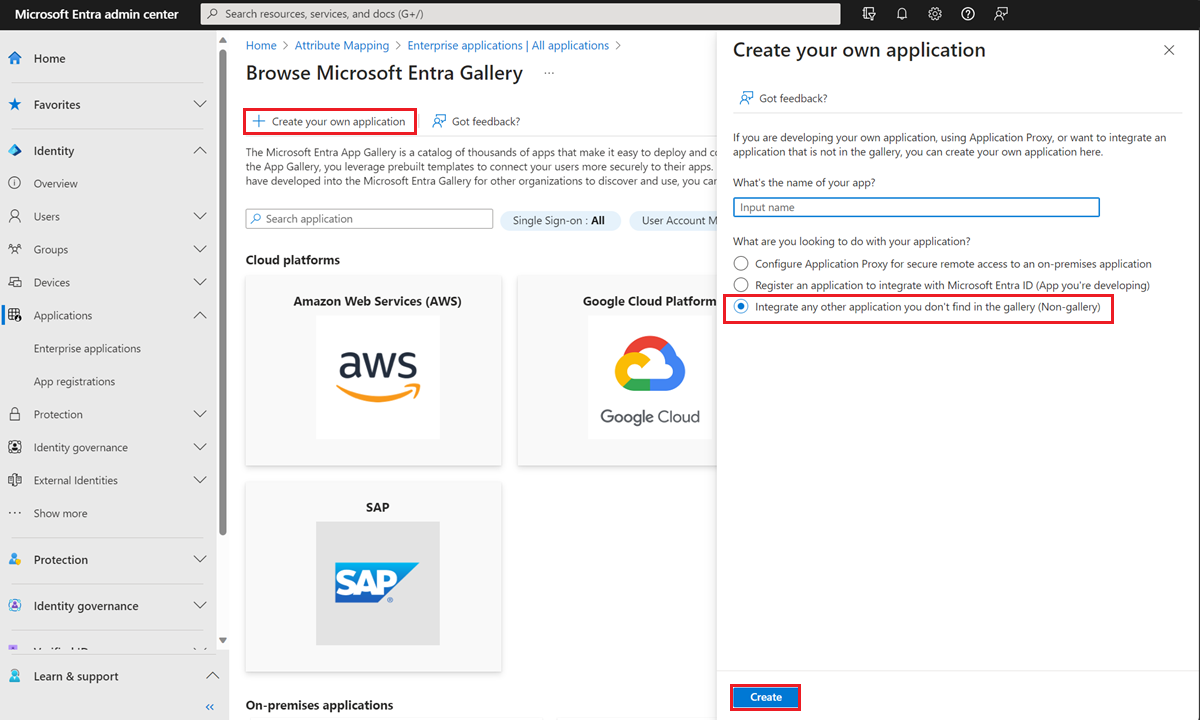The width and height of the screenshot is (1200, 720).
Task: Select the Devices icon in the sidebar
Action: (14, 282)
